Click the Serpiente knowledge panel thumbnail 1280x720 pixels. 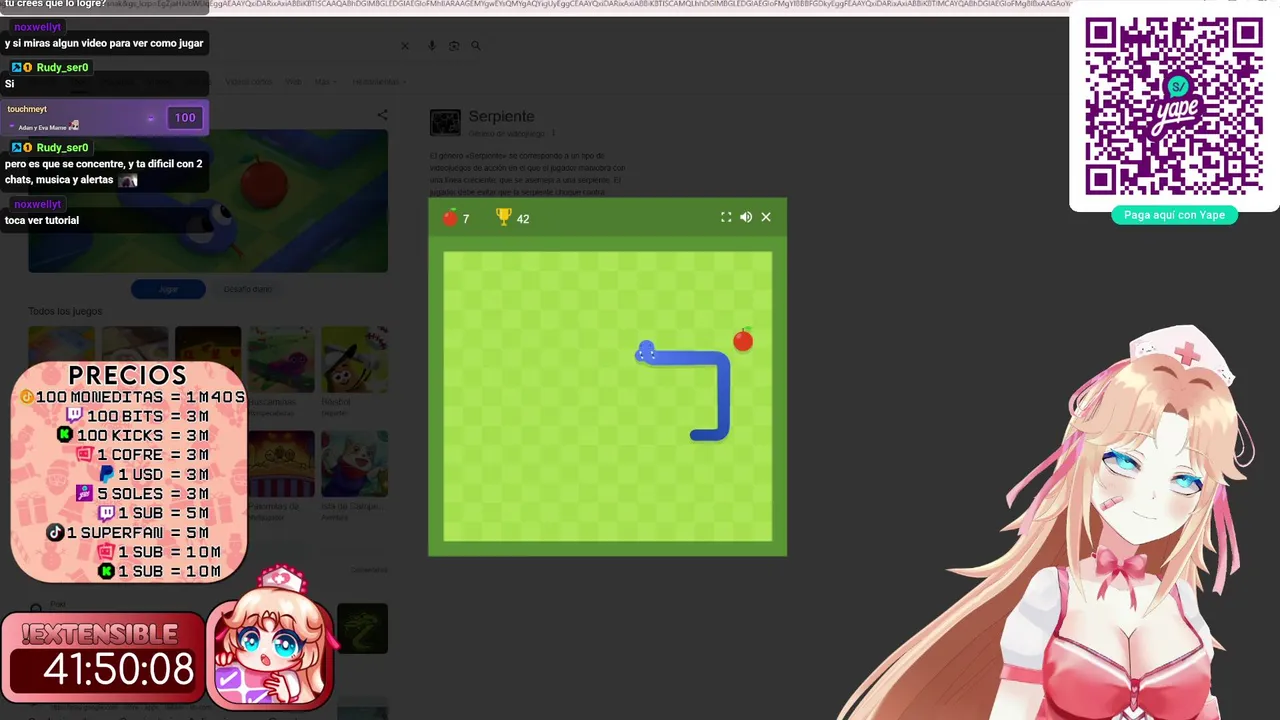(445, 123)
